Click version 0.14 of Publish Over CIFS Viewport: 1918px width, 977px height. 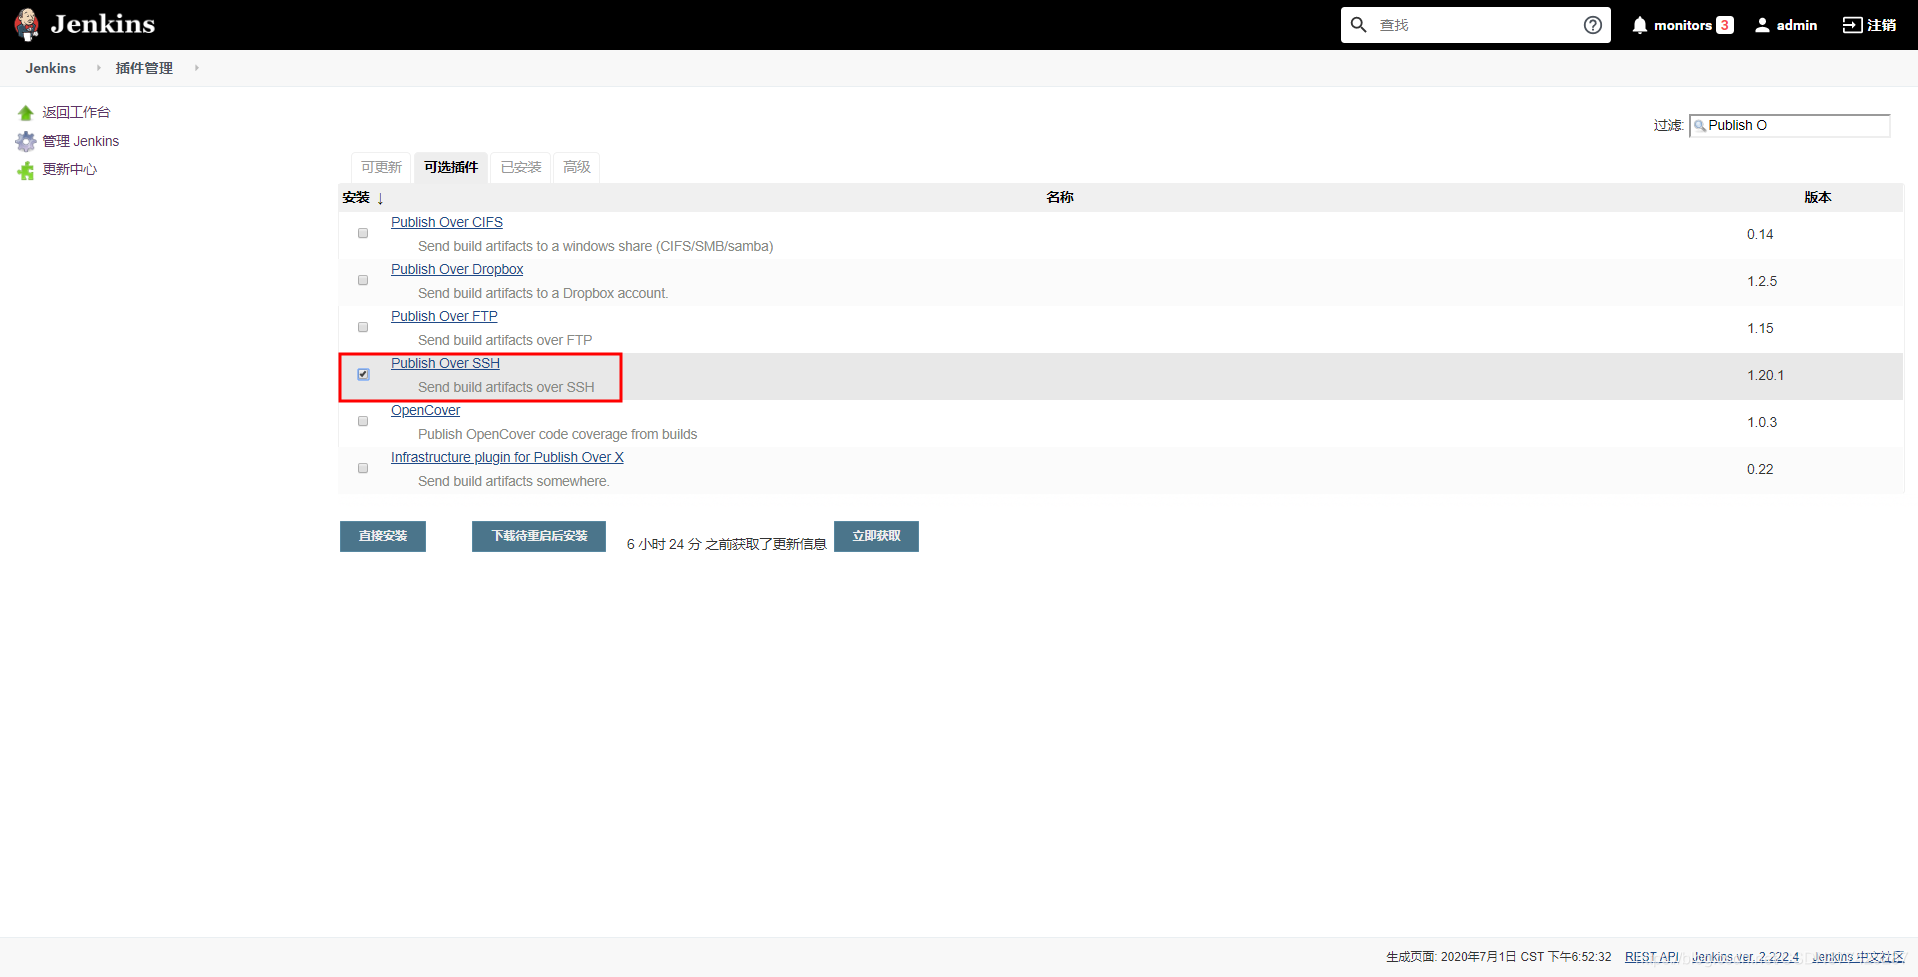(1760, 234)
